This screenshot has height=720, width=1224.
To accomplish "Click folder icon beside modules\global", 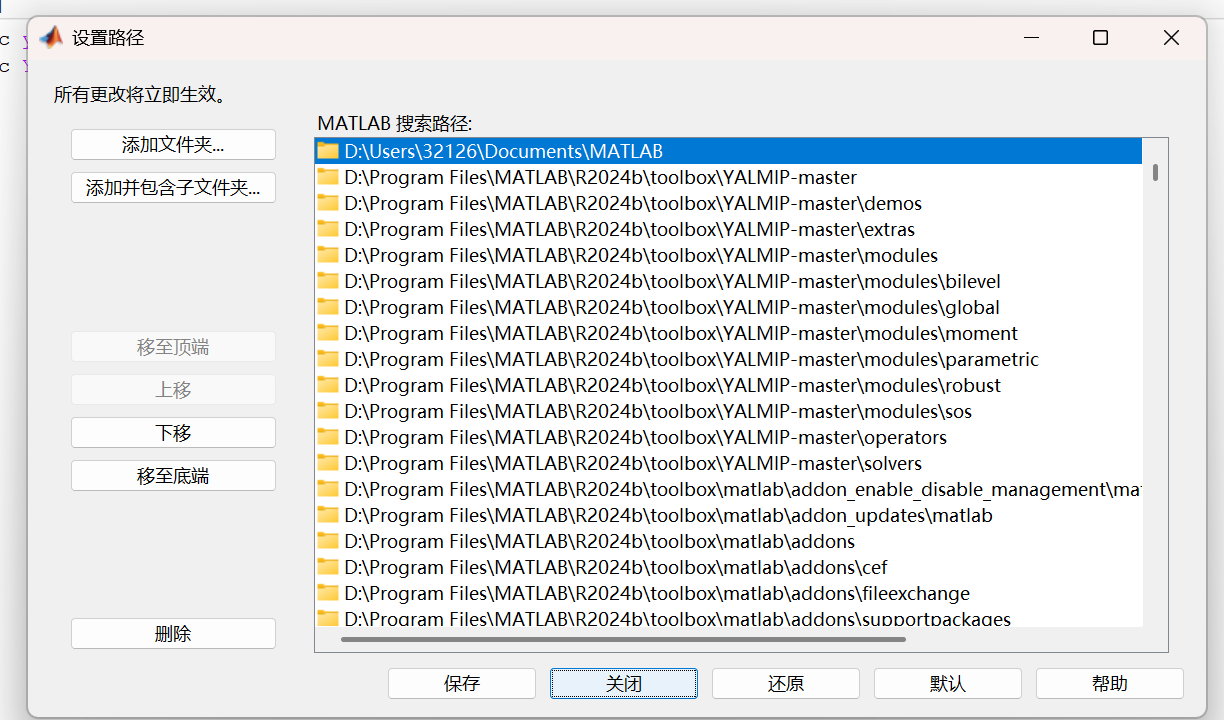I will point(328,307).
